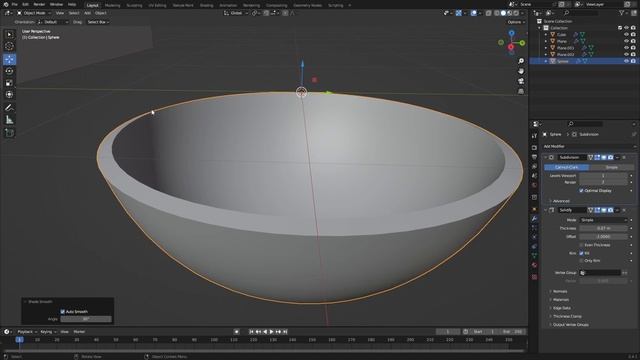Click the Blender logo icon
The height and width of the screenshot is (360, 640).
point(5,4)
